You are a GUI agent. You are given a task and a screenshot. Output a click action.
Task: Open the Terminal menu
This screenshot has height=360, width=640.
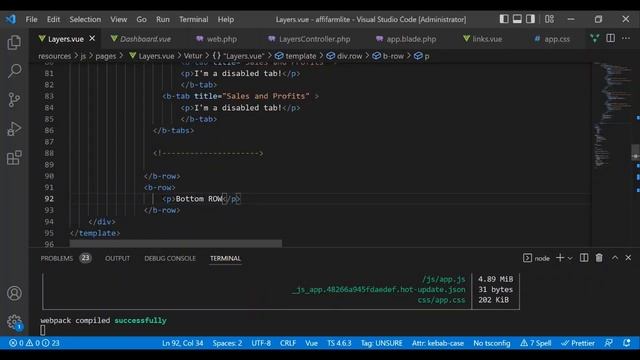(193, 19)
